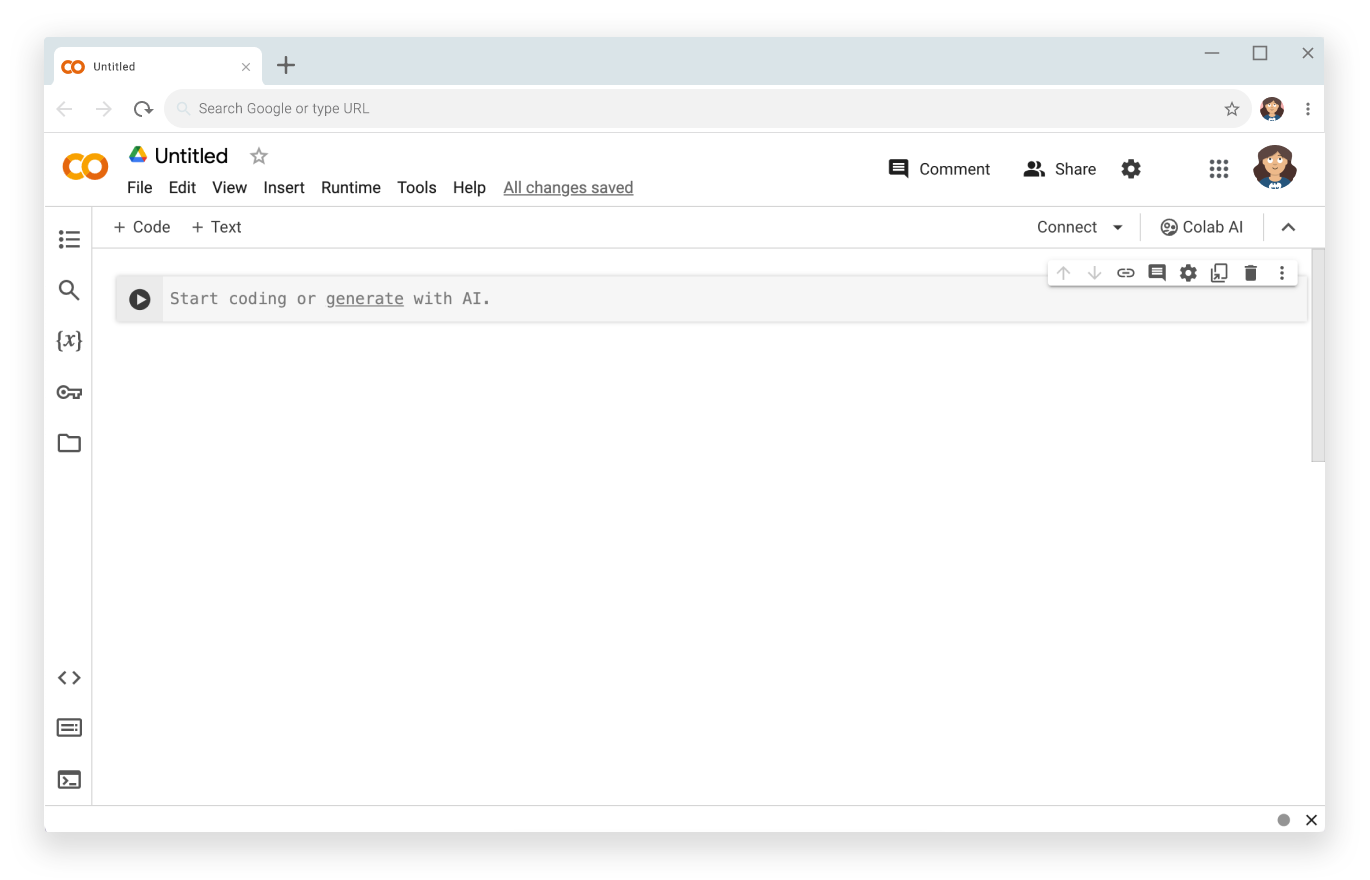Image resolution: width=1370 pixels, height=880 pixels.
Task: Mirror the cell in a tab
Action: (1219, 272)
